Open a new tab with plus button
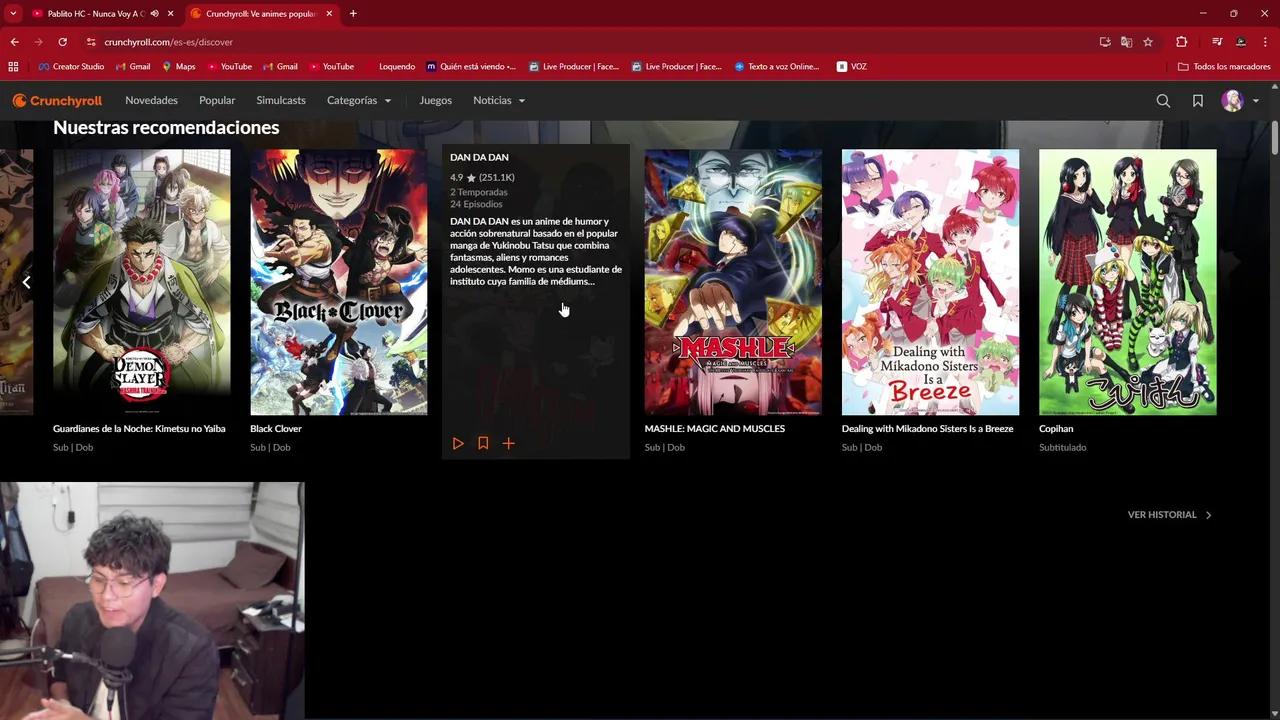This screenshot has width=1280, height=720. coord(353,14)
